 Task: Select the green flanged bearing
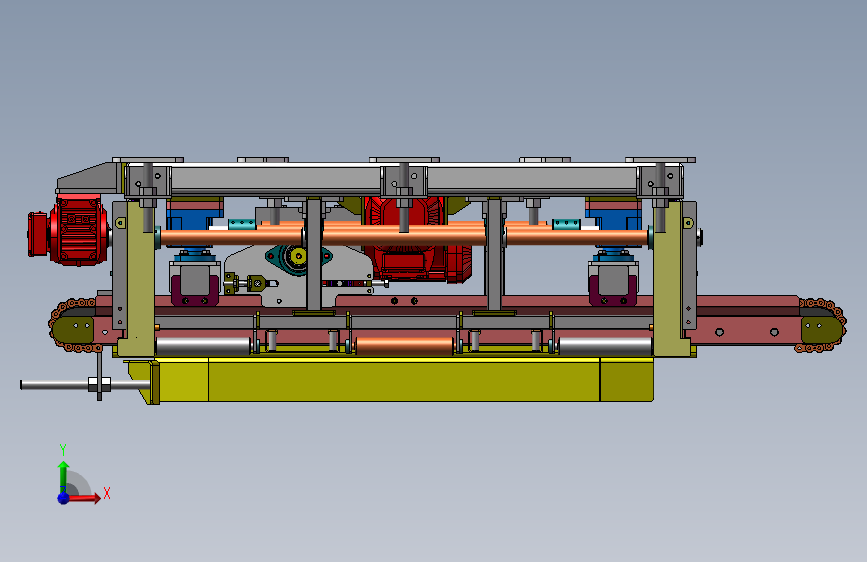[x=299, y=257]
